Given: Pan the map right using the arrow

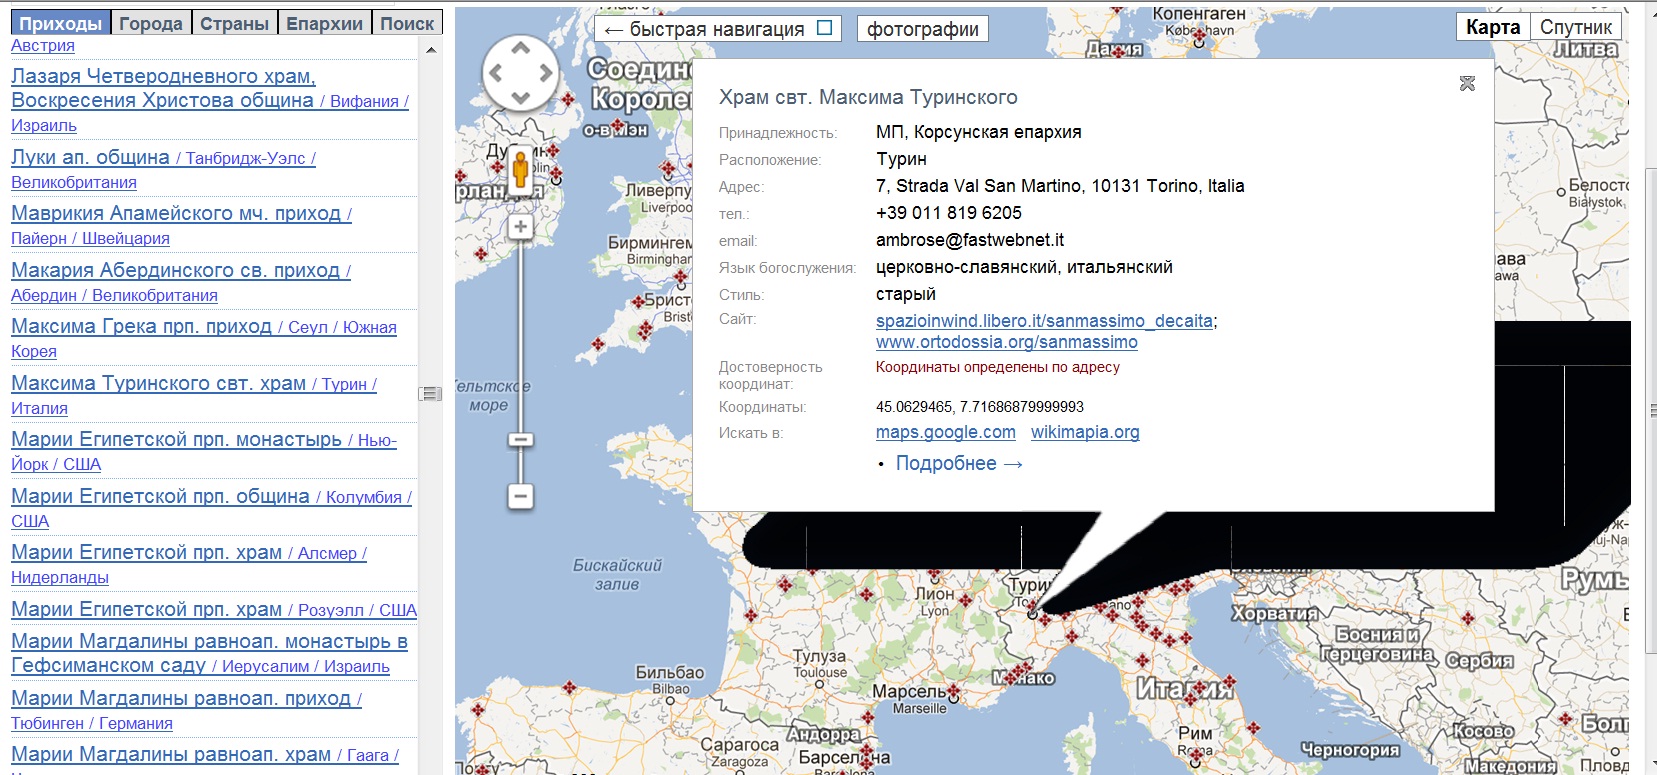Looking at the screenshot, I should pos(546,72).
